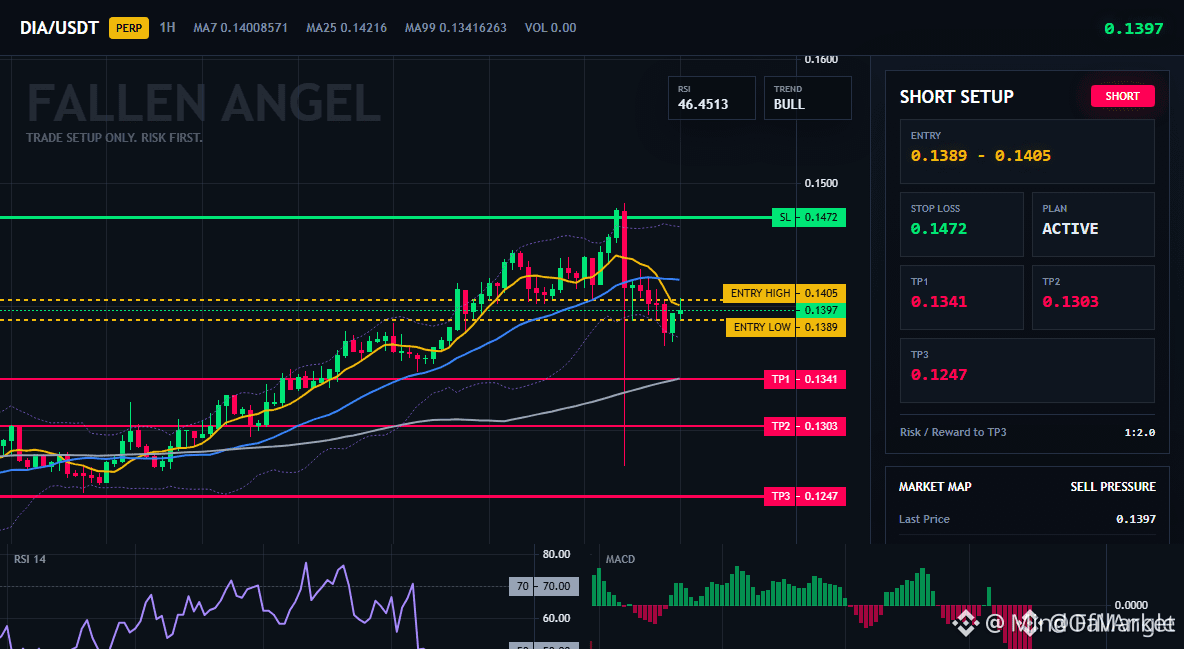The width and height of the screenshot is (1184, 649).
Task: Click the SHORT SETUP heading
Action: point(956,97)
